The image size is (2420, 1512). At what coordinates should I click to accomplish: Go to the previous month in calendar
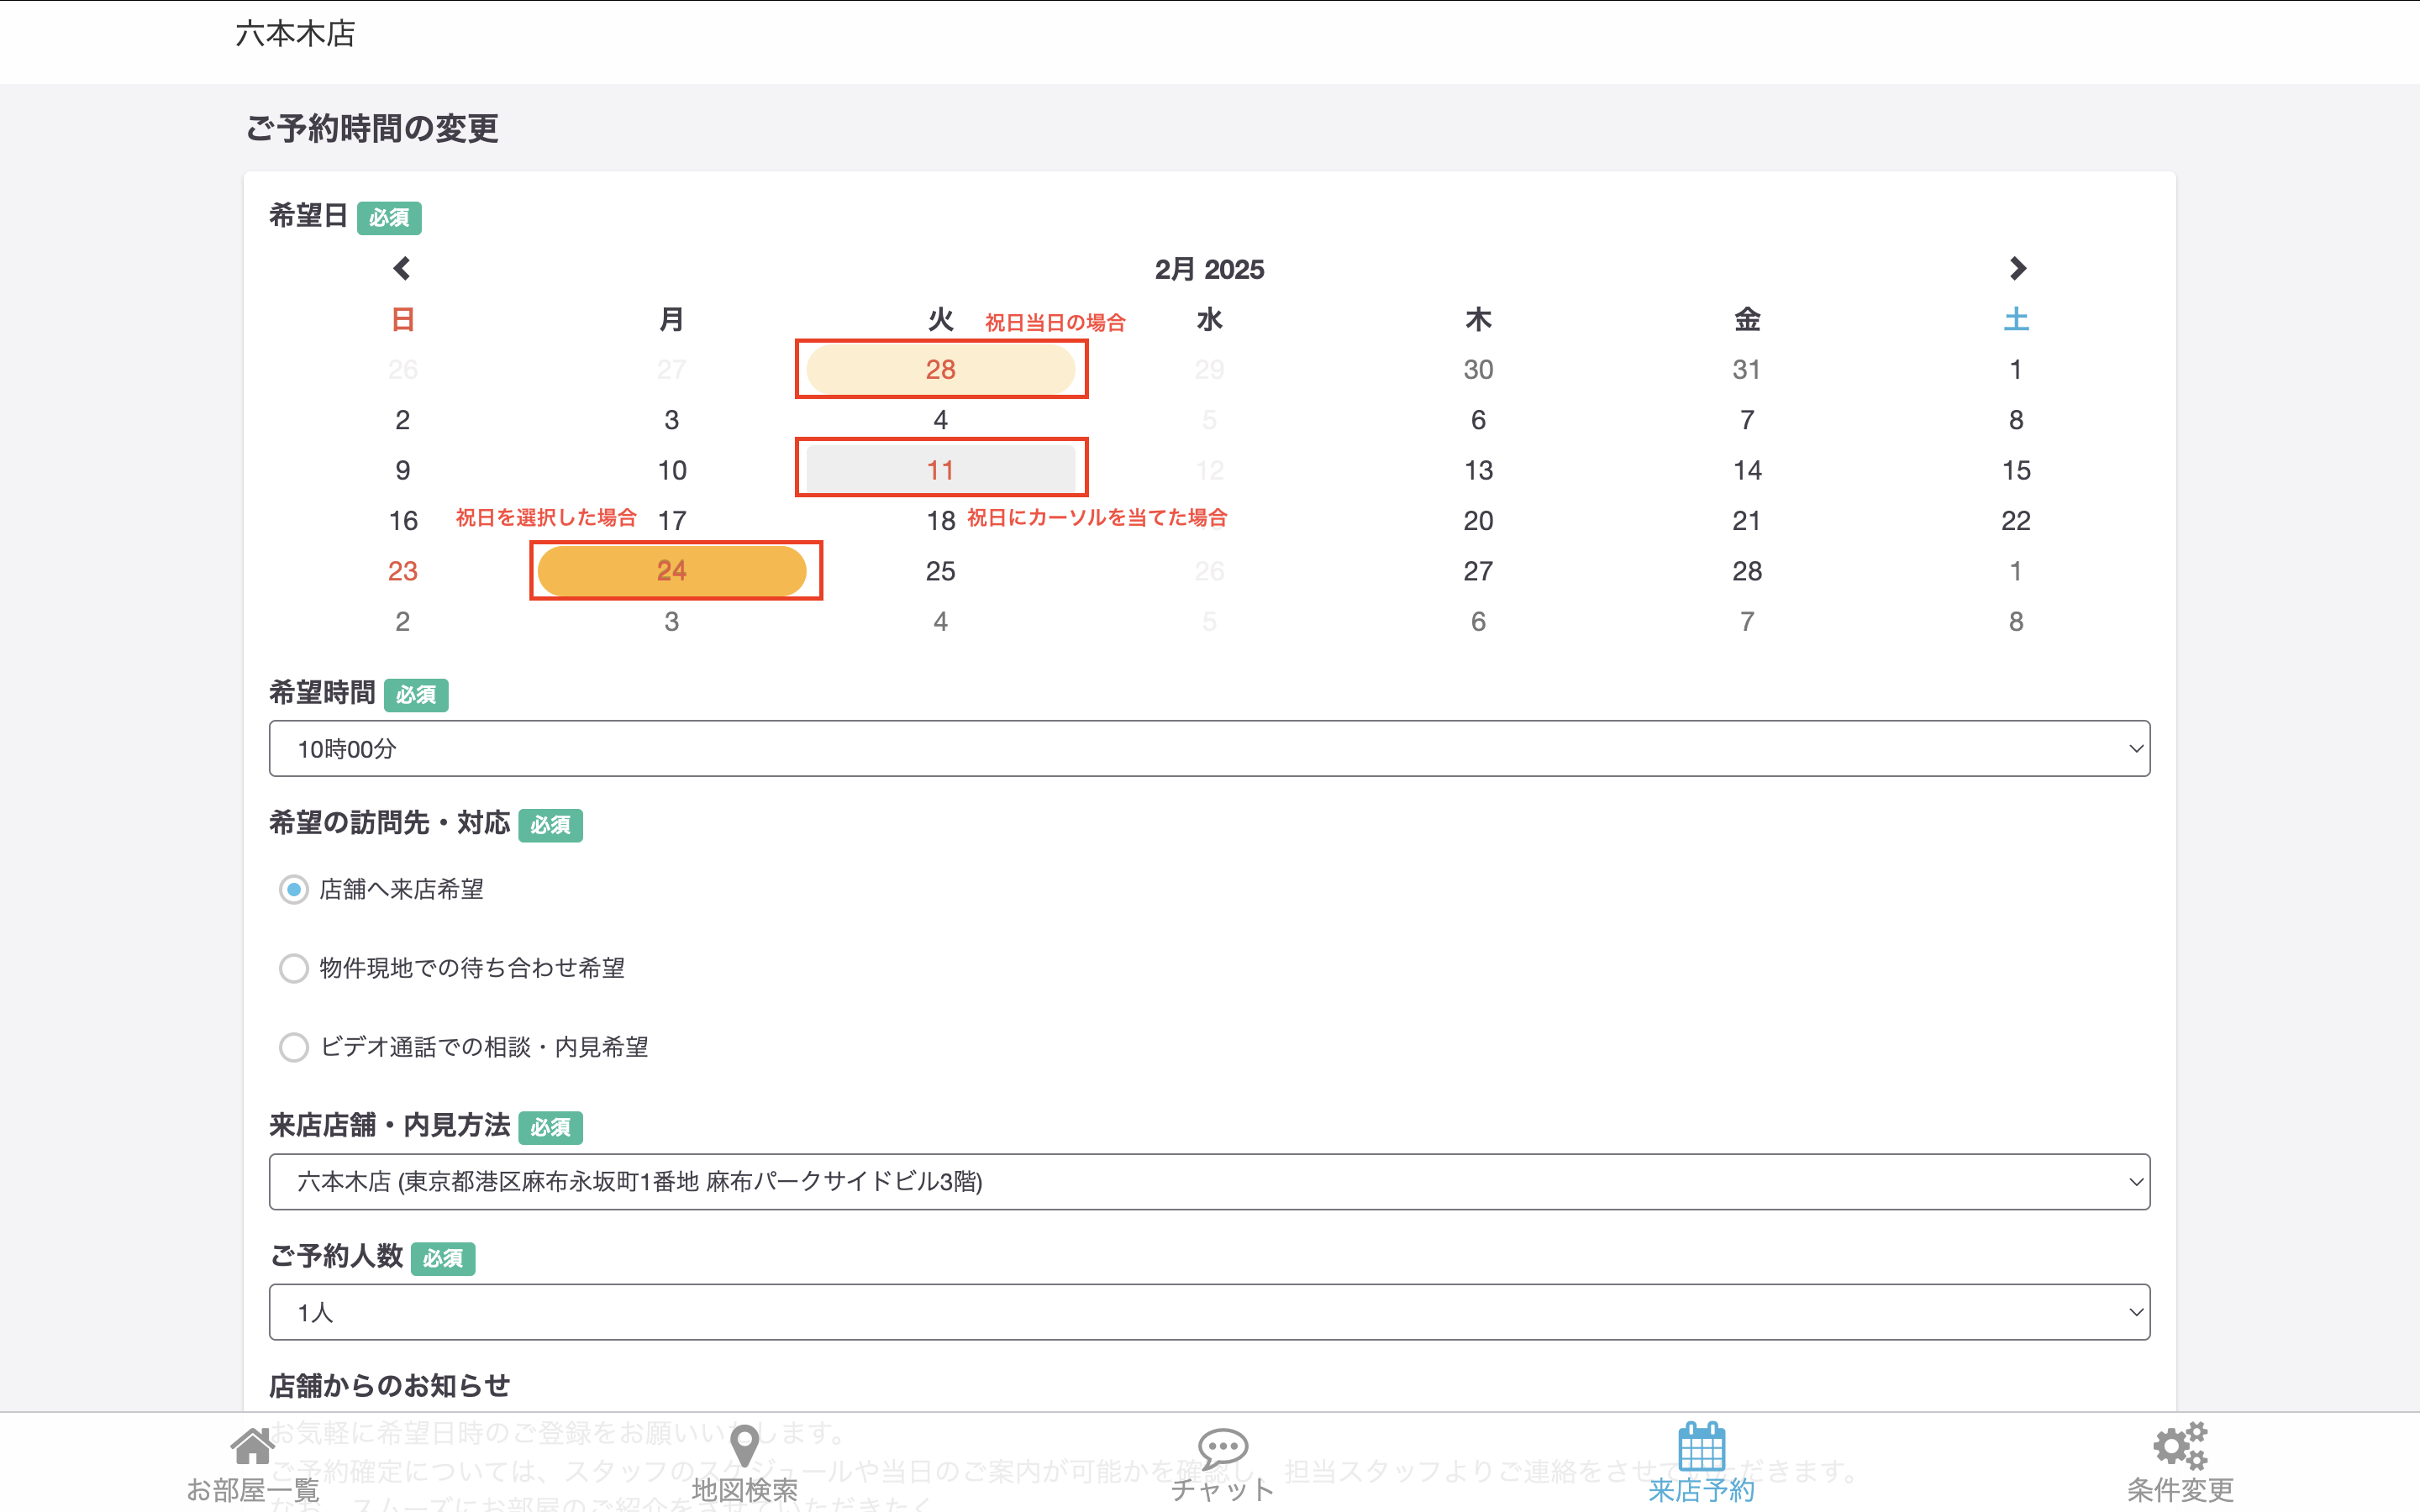point(402,268)
